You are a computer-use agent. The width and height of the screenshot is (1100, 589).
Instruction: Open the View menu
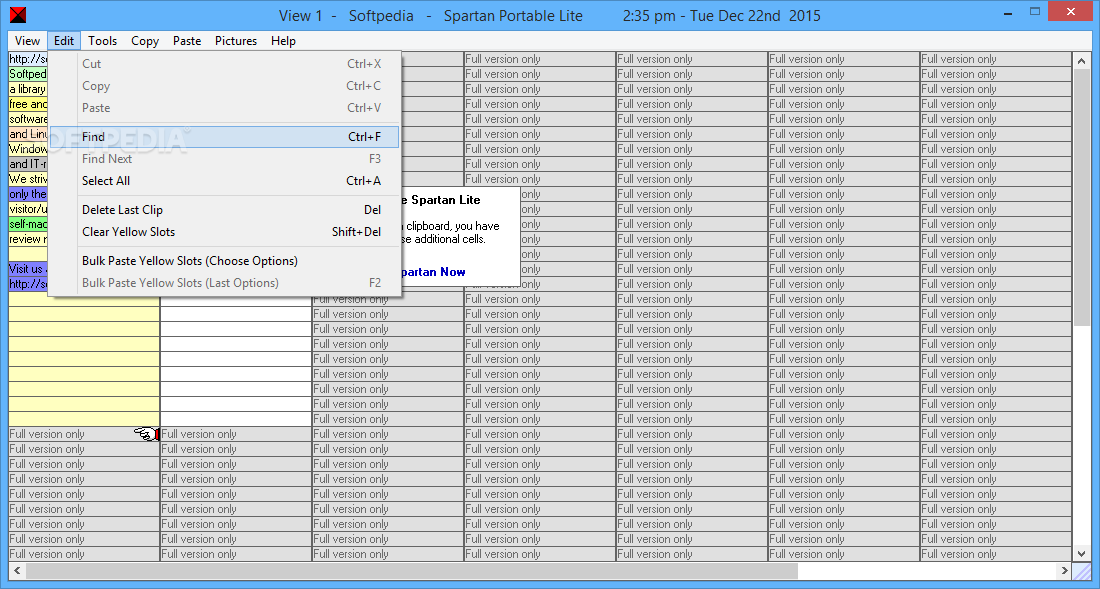[27, 41]
